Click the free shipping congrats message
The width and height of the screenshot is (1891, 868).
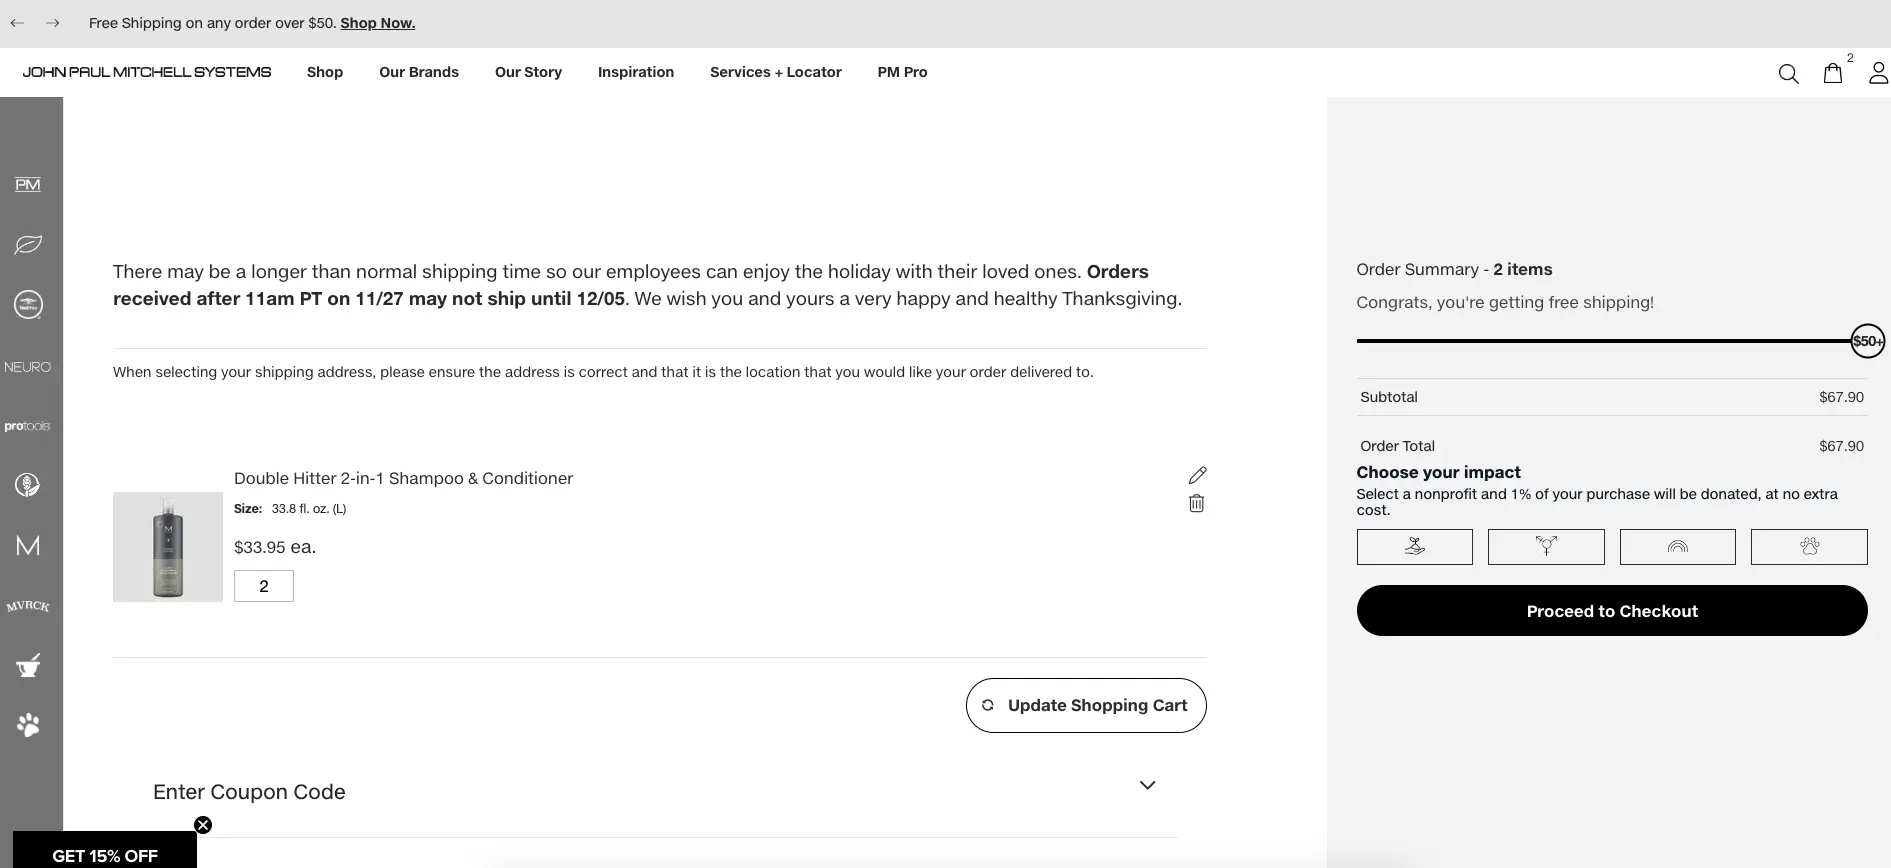click(1505, 302)
